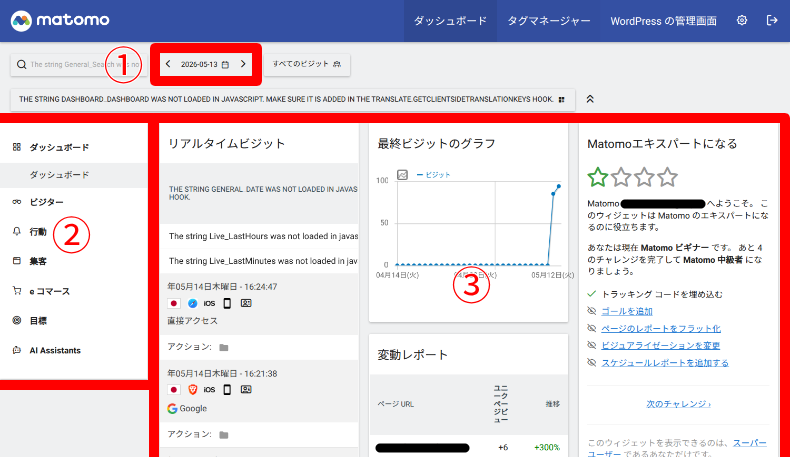Click 直接アクセス referrer text
The image size is (790, 457).
click(192, 321)
